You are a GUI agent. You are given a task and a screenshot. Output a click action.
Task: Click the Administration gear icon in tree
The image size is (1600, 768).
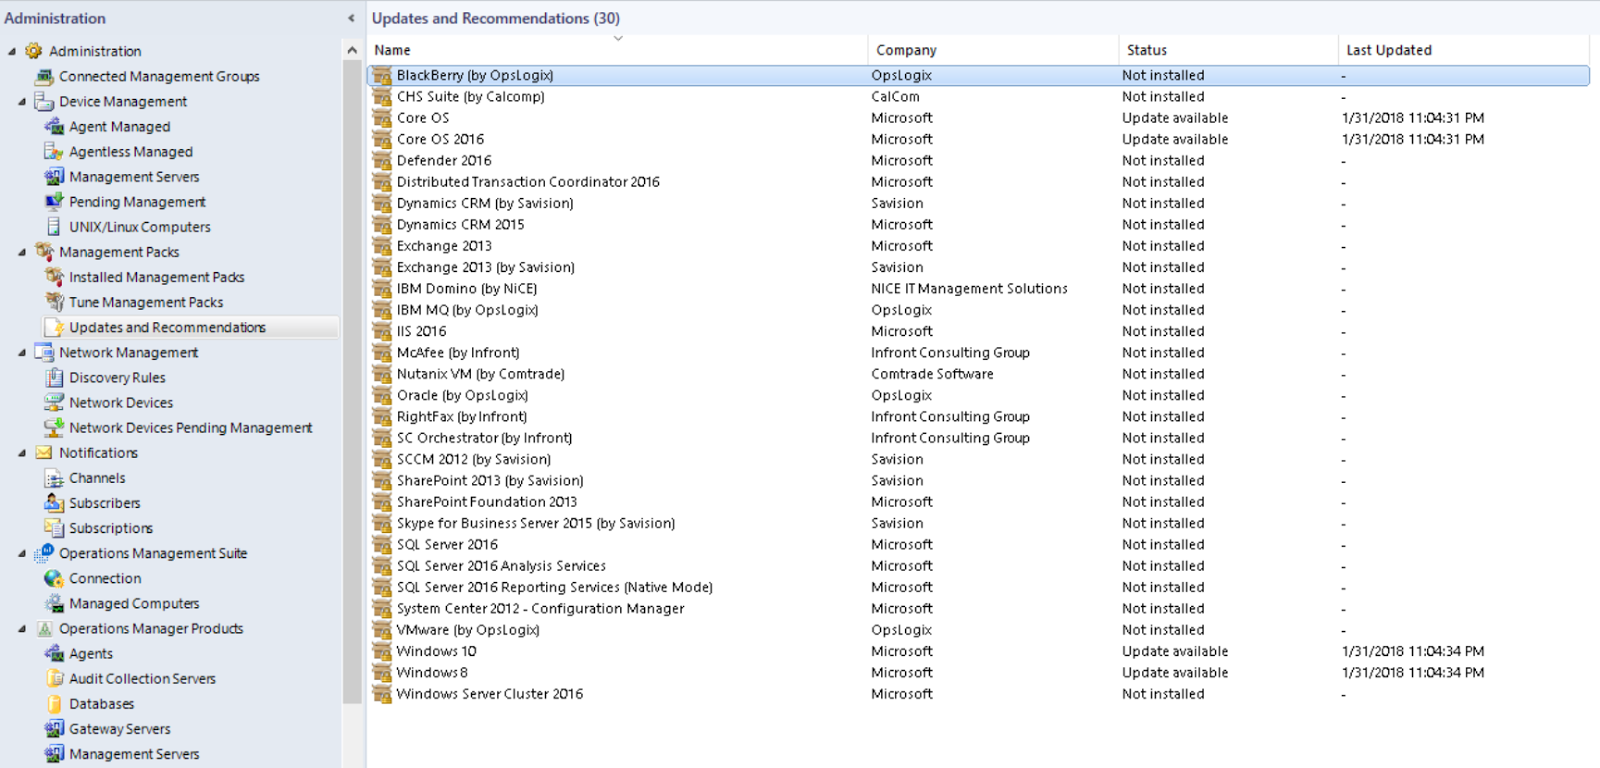click(x=34, y=51)
